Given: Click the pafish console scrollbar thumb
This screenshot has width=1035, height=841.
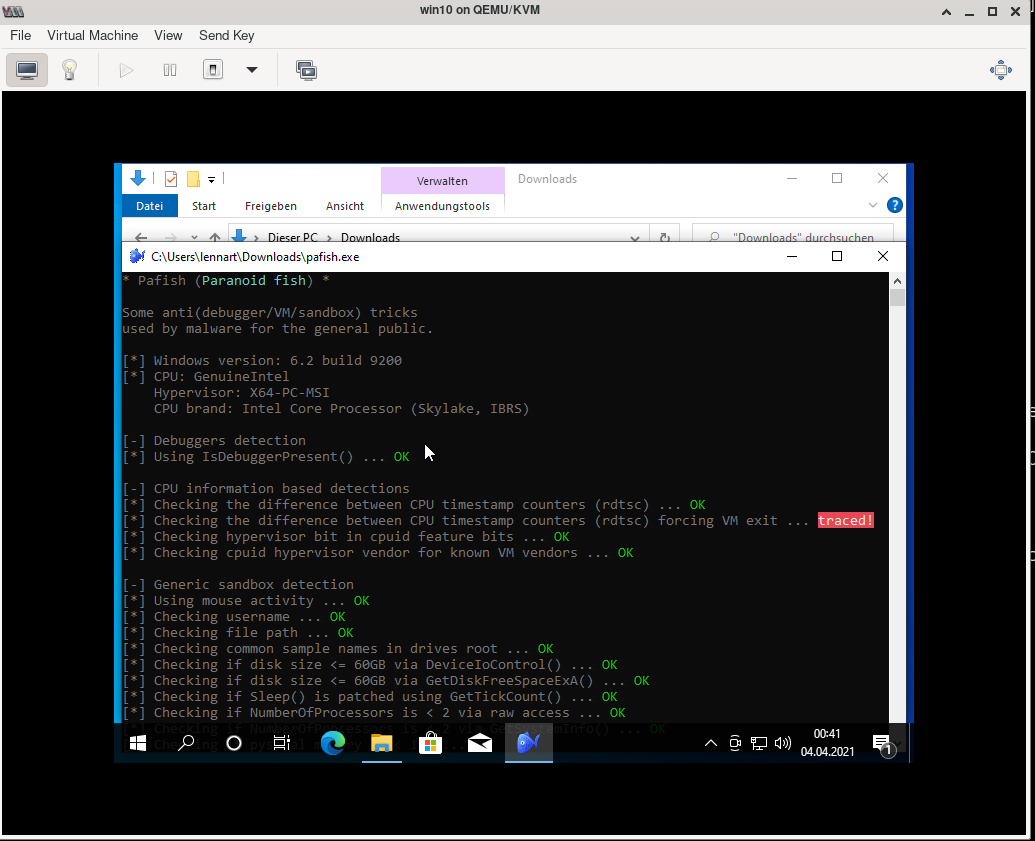Looking at the screenshot, I should (x=897, y=298).
